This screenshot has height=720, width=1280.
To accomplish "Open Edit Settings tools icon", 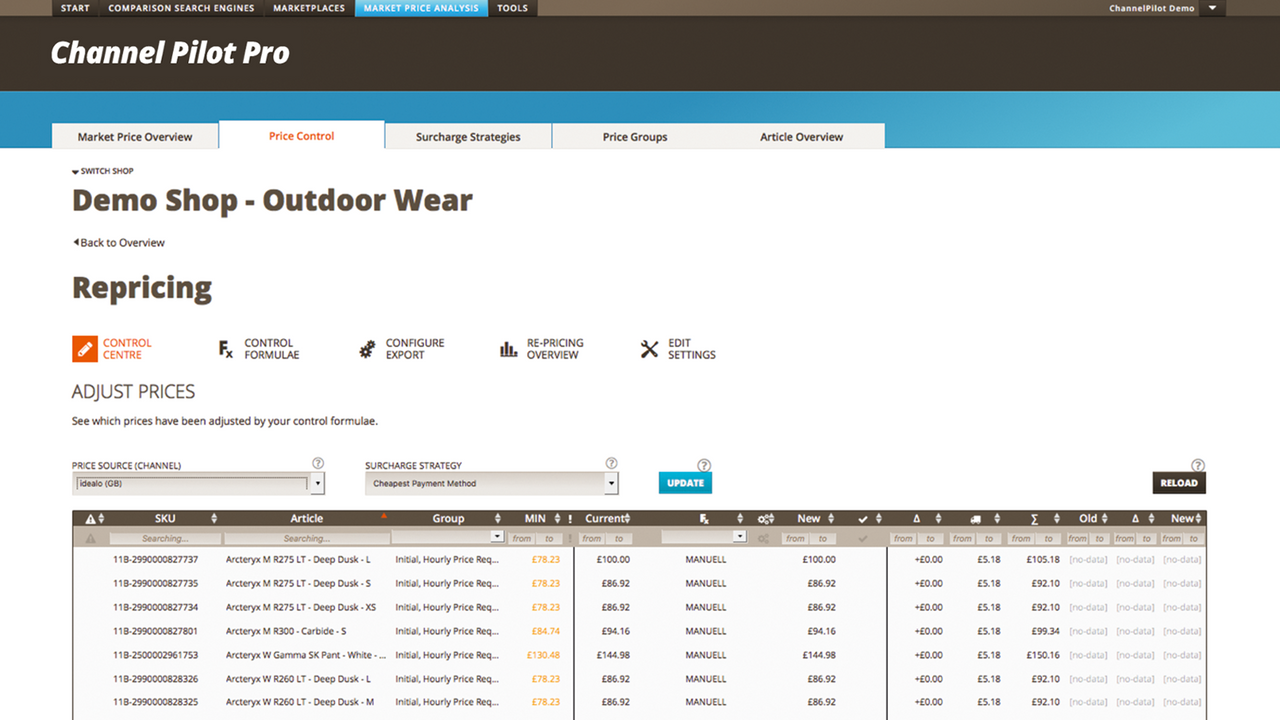I will coord(650,349).
